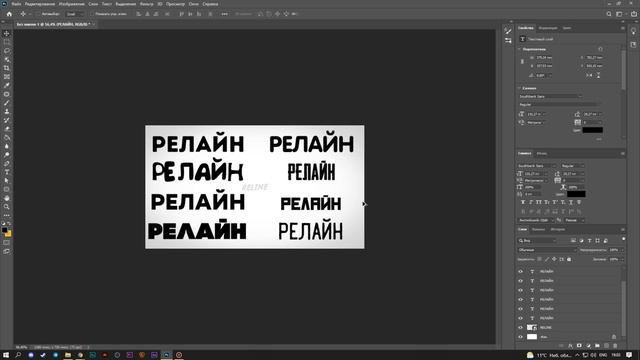The height and width of the screenshot is (360, 640).
Task: Select the Horizontal Type tool
Action: [7, 172]
